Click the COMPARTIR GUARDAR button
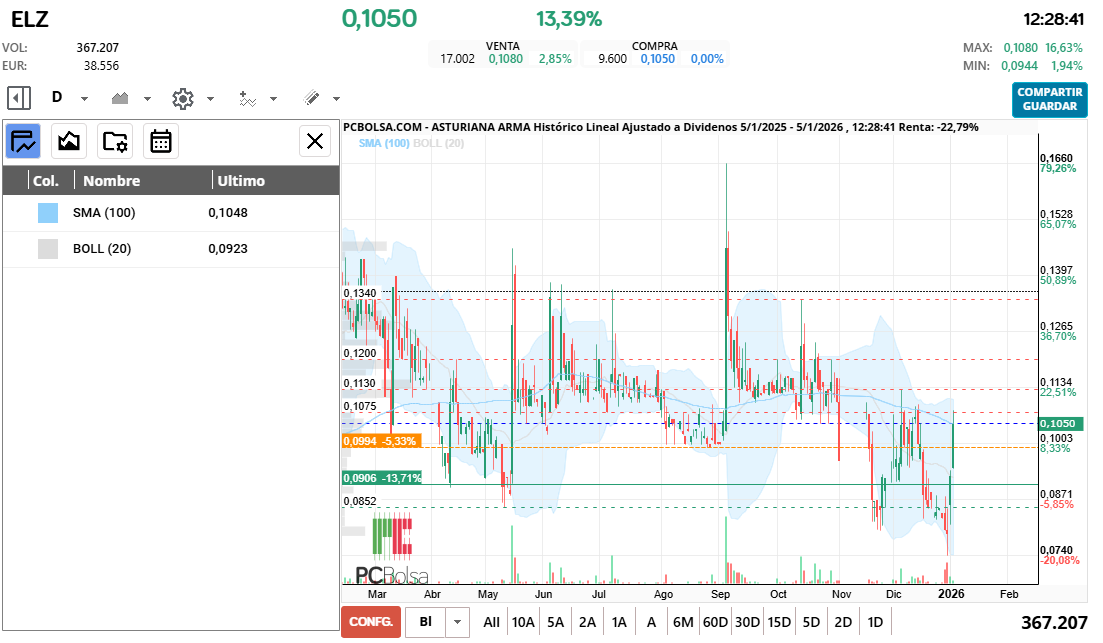The width and height of the screenshot is (1103, 643). pos(1049,99)
